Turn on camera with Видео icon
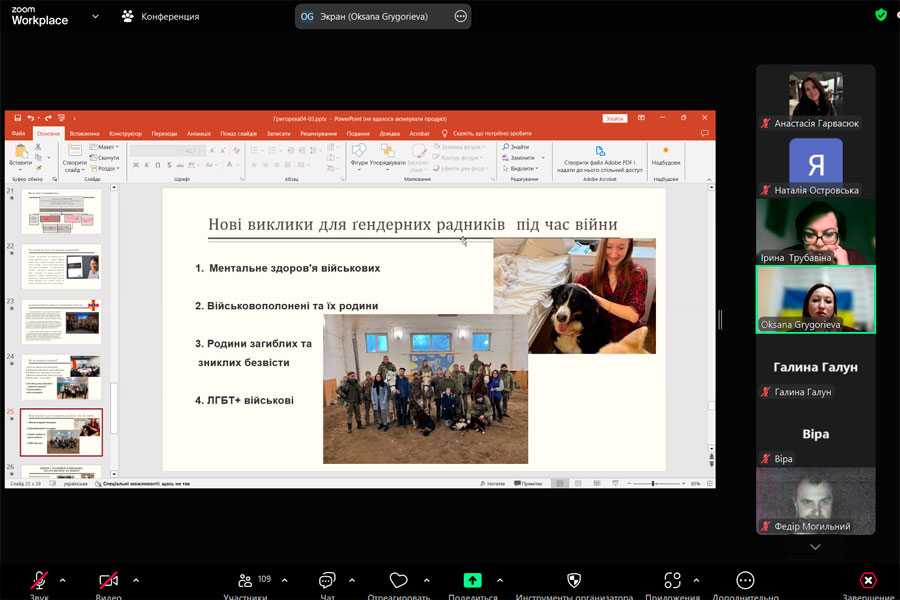This screenshot has height=600, width=900. 108,581
